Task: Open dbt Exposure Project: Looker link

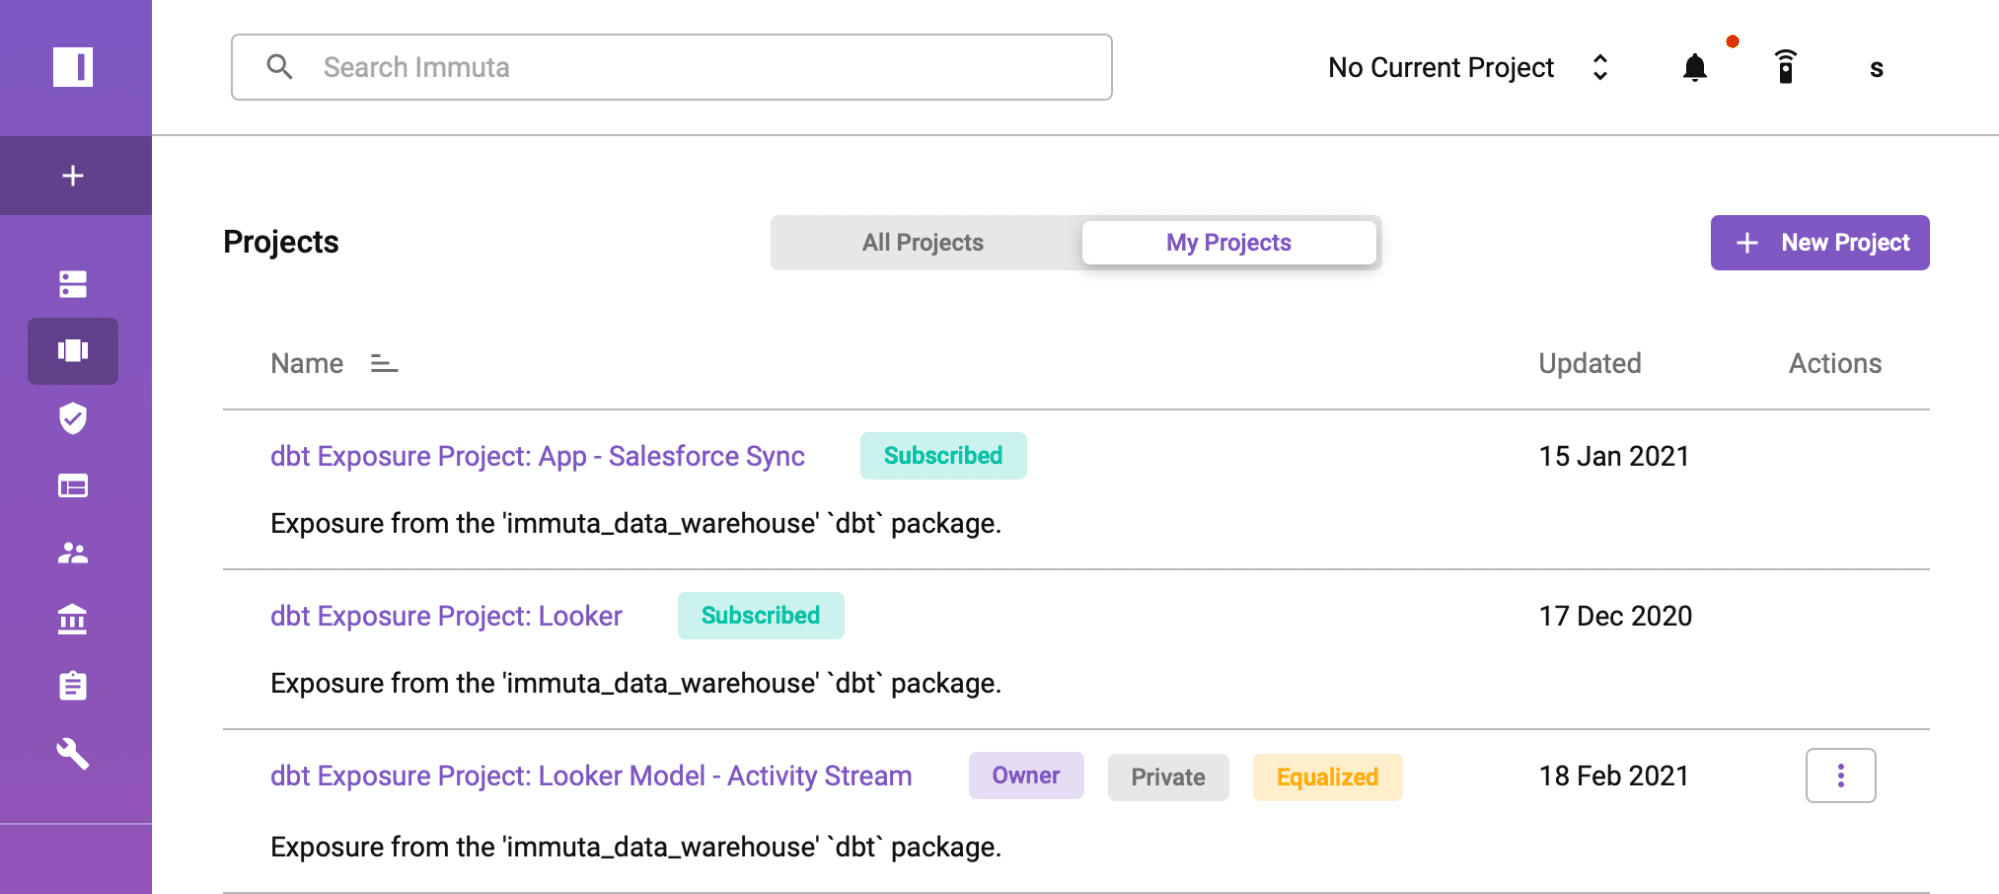Action: 446,616
